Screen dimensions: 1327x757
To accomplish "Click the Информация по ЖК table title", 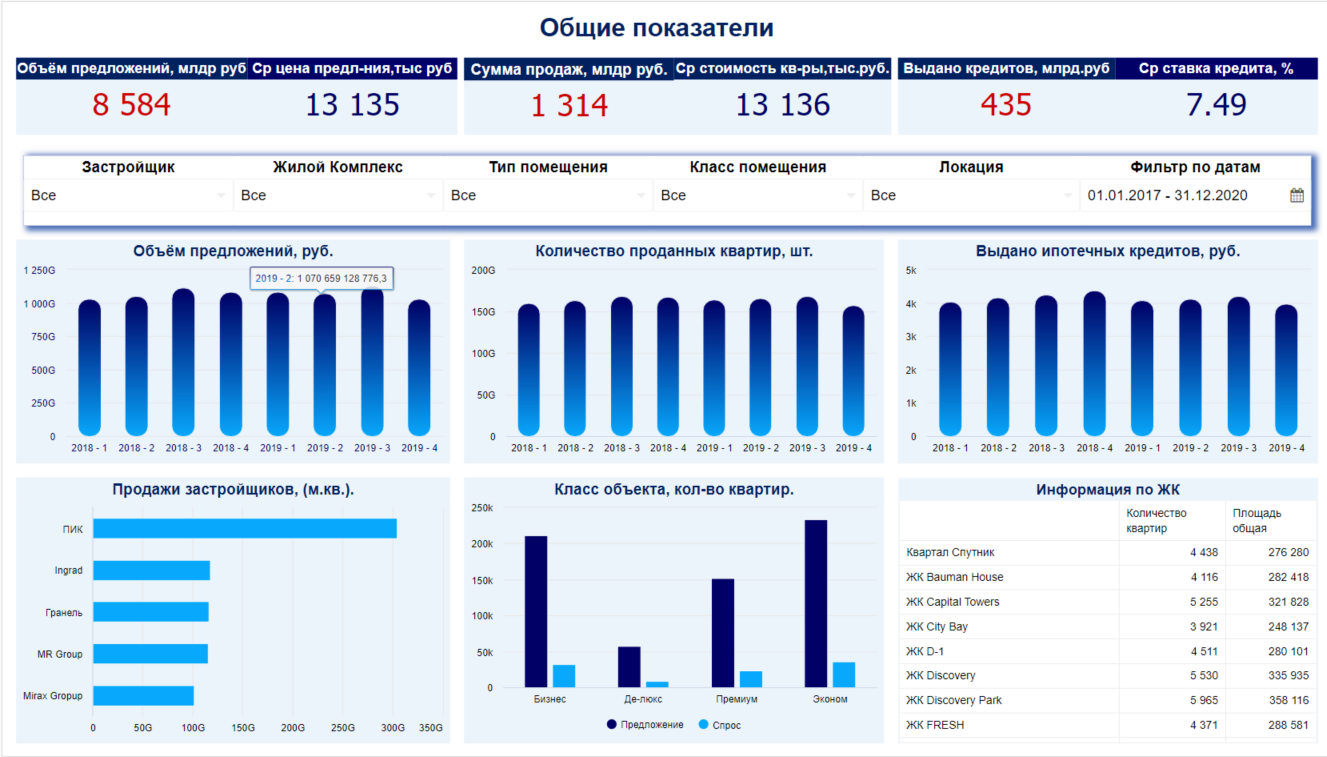I will (x=1108, y=490).
